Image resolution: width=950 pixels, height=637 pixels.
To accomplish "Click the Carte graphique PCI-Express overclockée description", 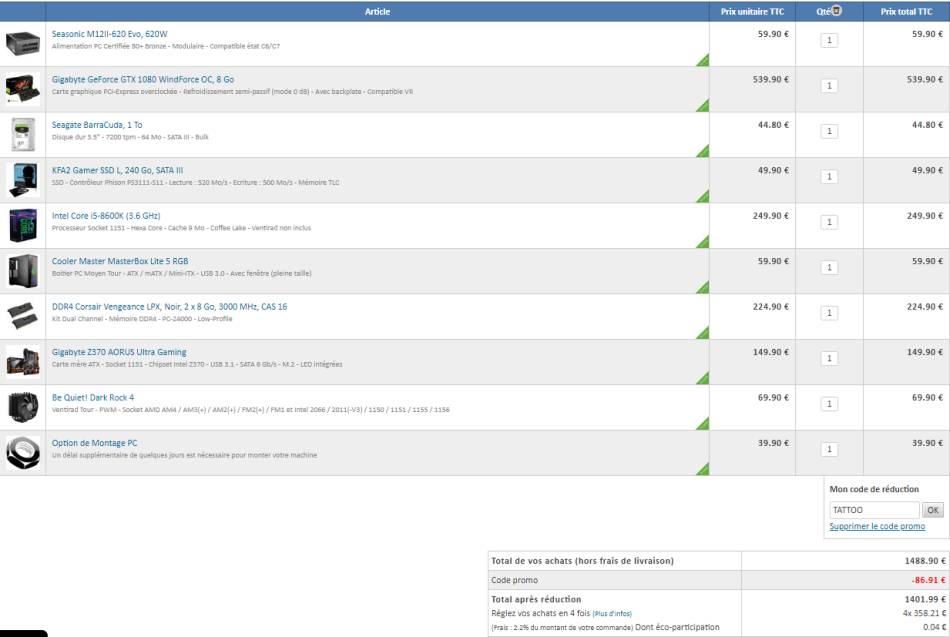I will (x=233, y=92).
